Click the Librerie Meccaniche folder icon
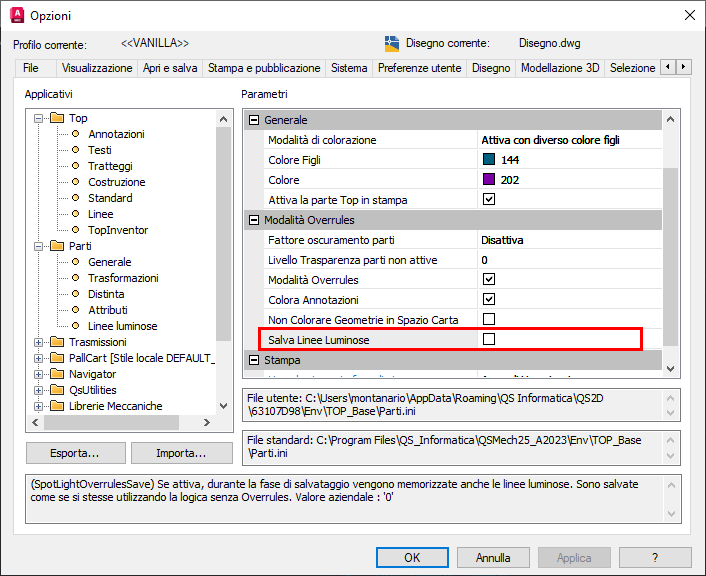The height and width of the screenshot is (576, 706). (x=55, y=406)
